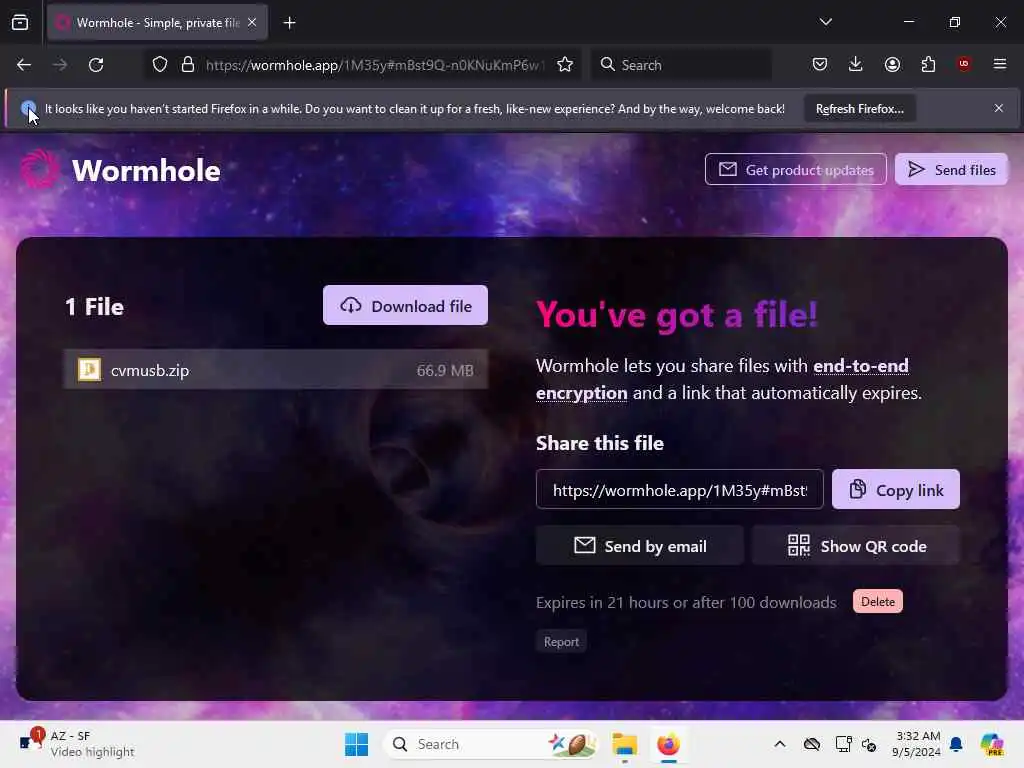This screenshot has width=1024, height=768.
Task: Open the notifications bell icon
Action: (956, 744)
